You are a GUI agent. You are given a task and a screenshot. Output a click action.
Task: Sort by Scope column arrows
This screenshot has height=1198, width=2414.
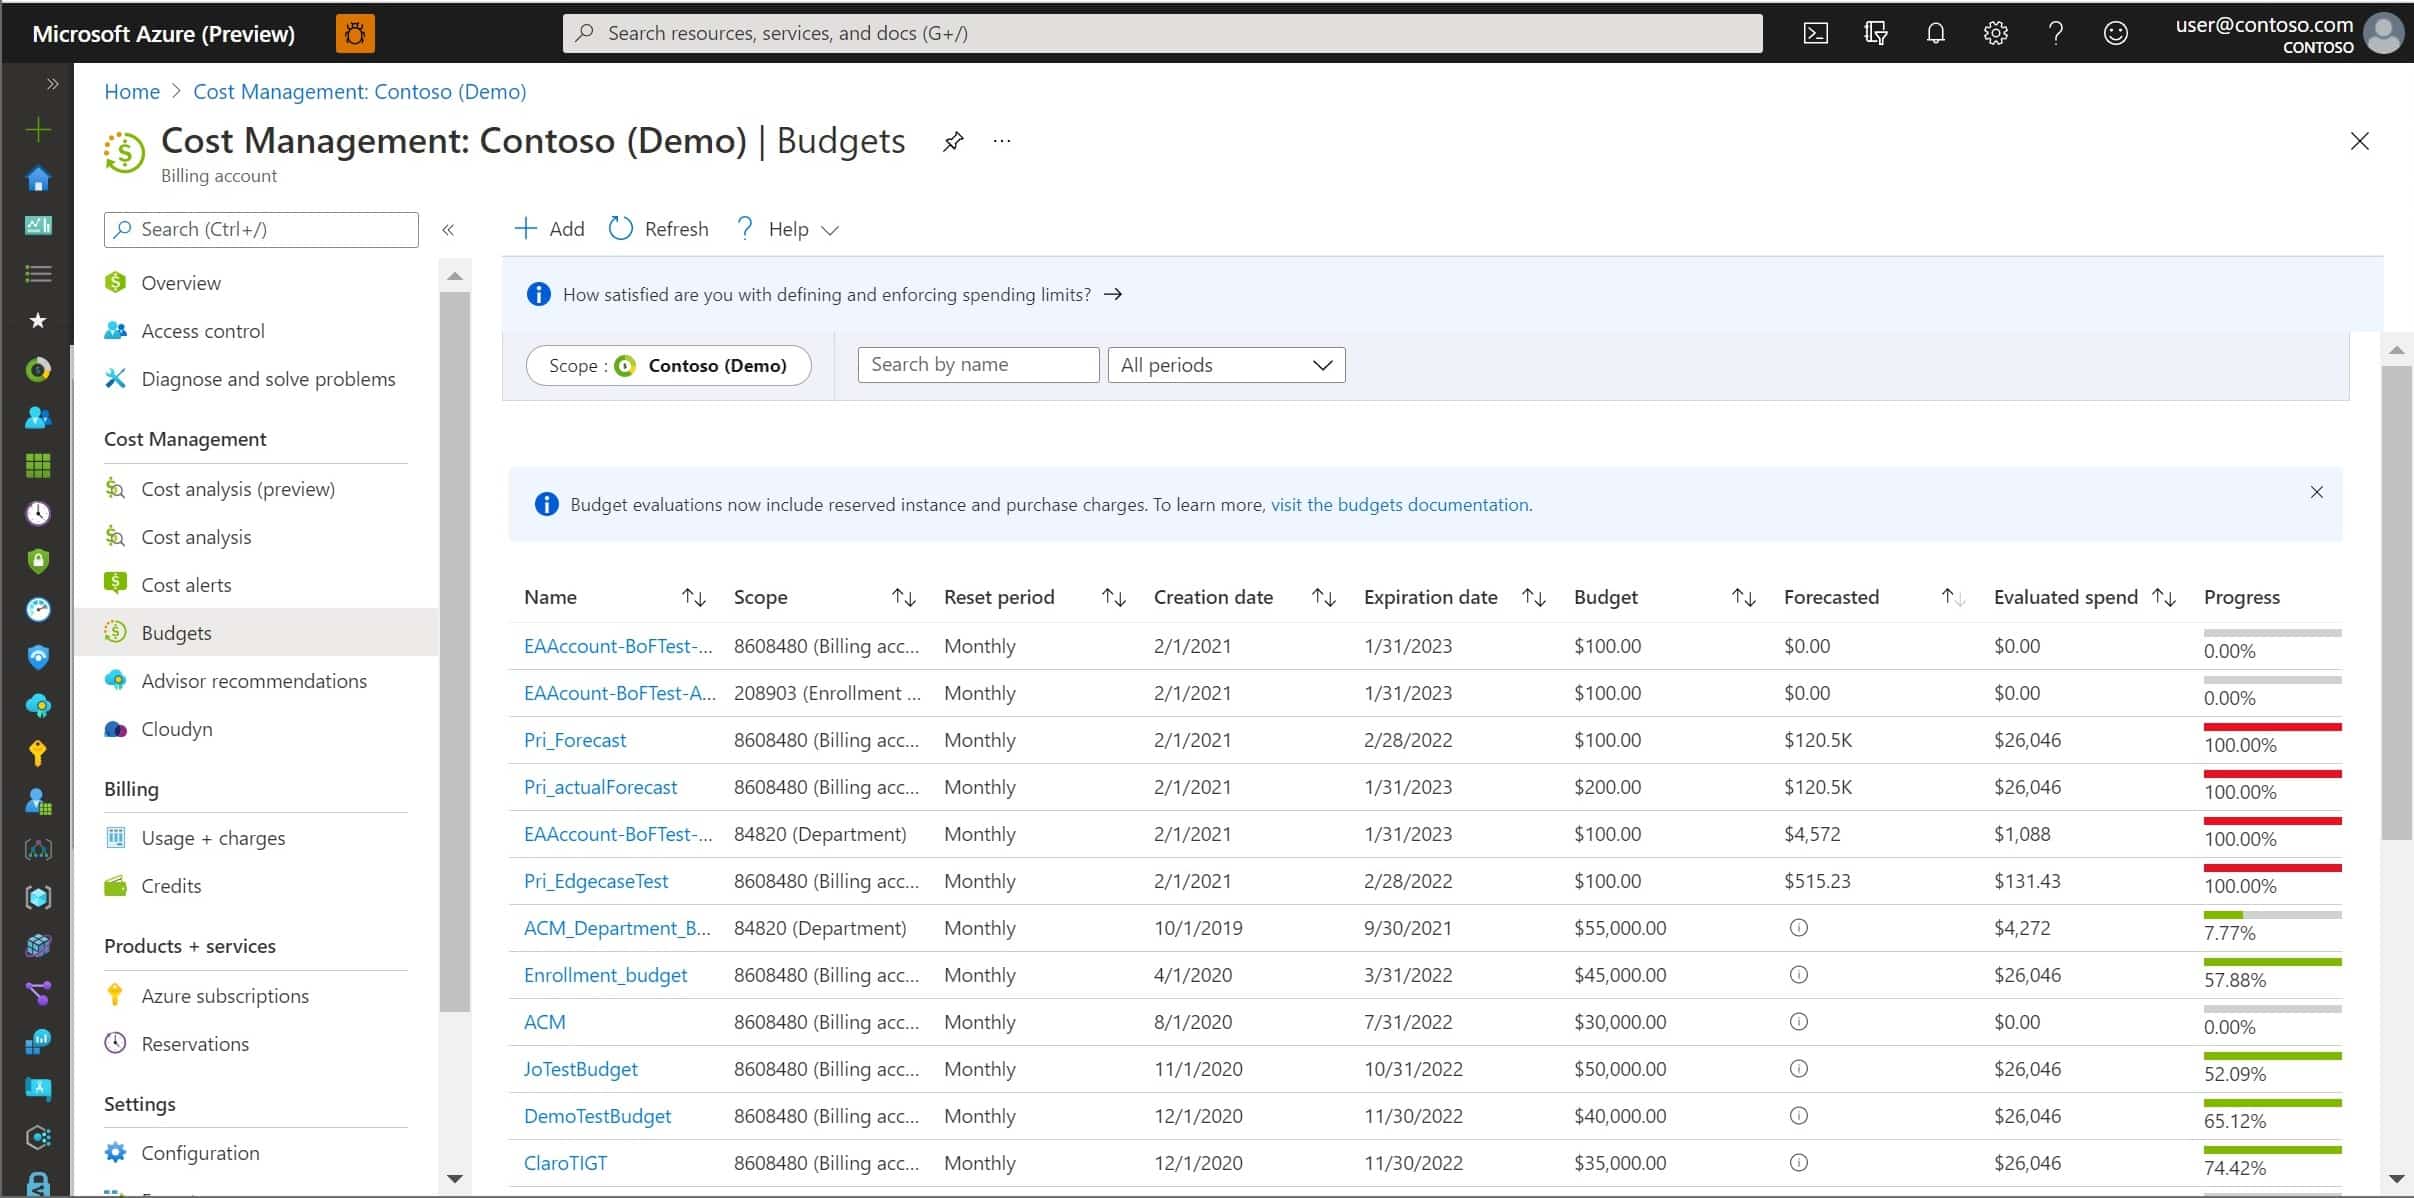pos(904,598)
